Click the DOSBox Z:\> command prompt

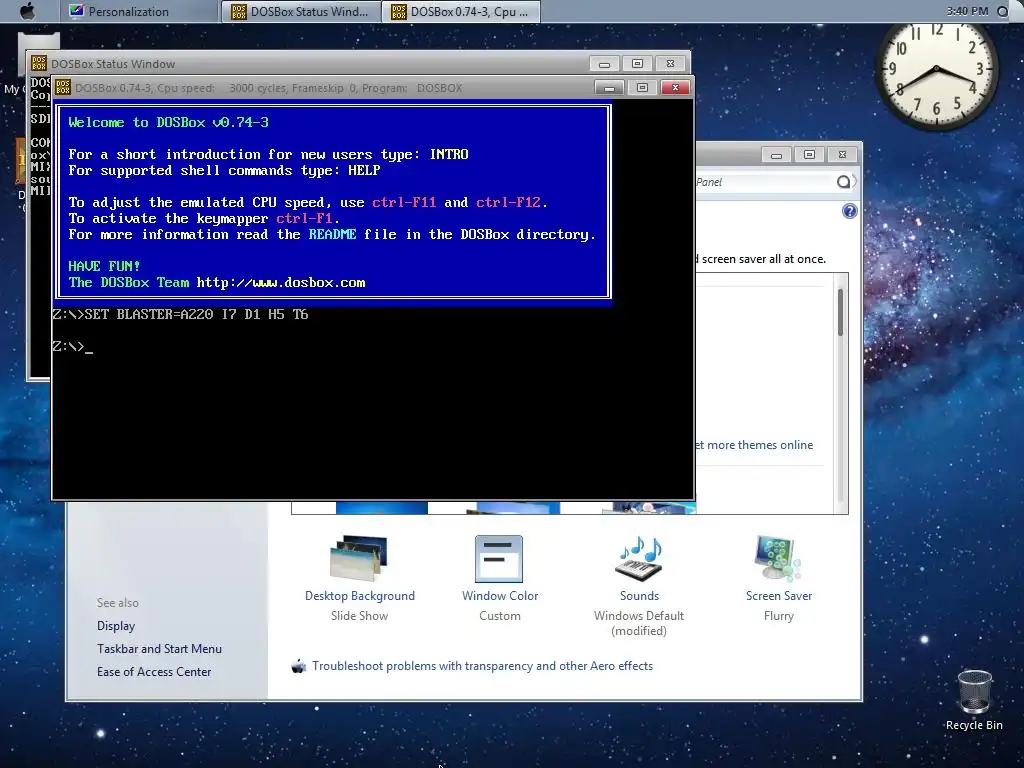[x=72, y=346]
